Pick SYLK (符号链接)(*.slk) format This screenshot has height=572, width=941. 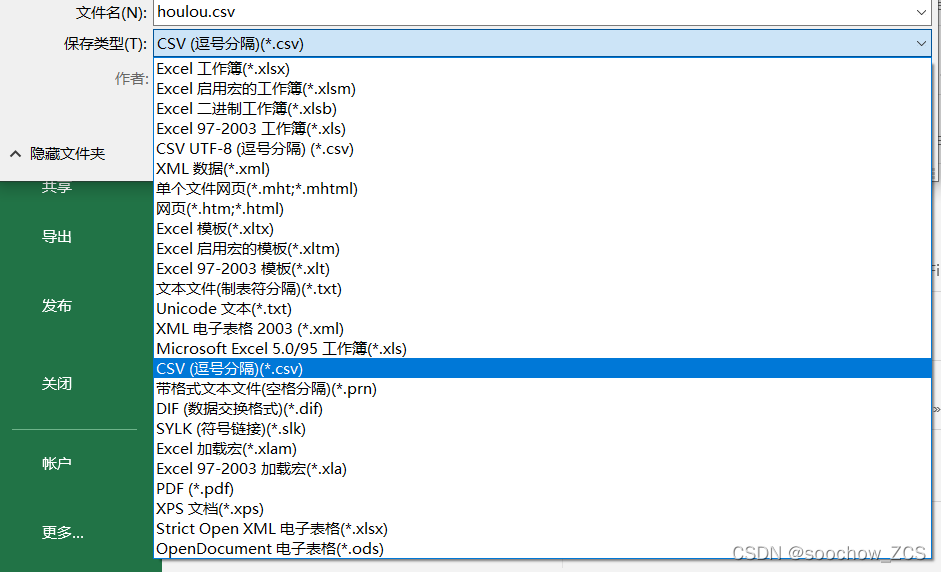tap(542, 429)
